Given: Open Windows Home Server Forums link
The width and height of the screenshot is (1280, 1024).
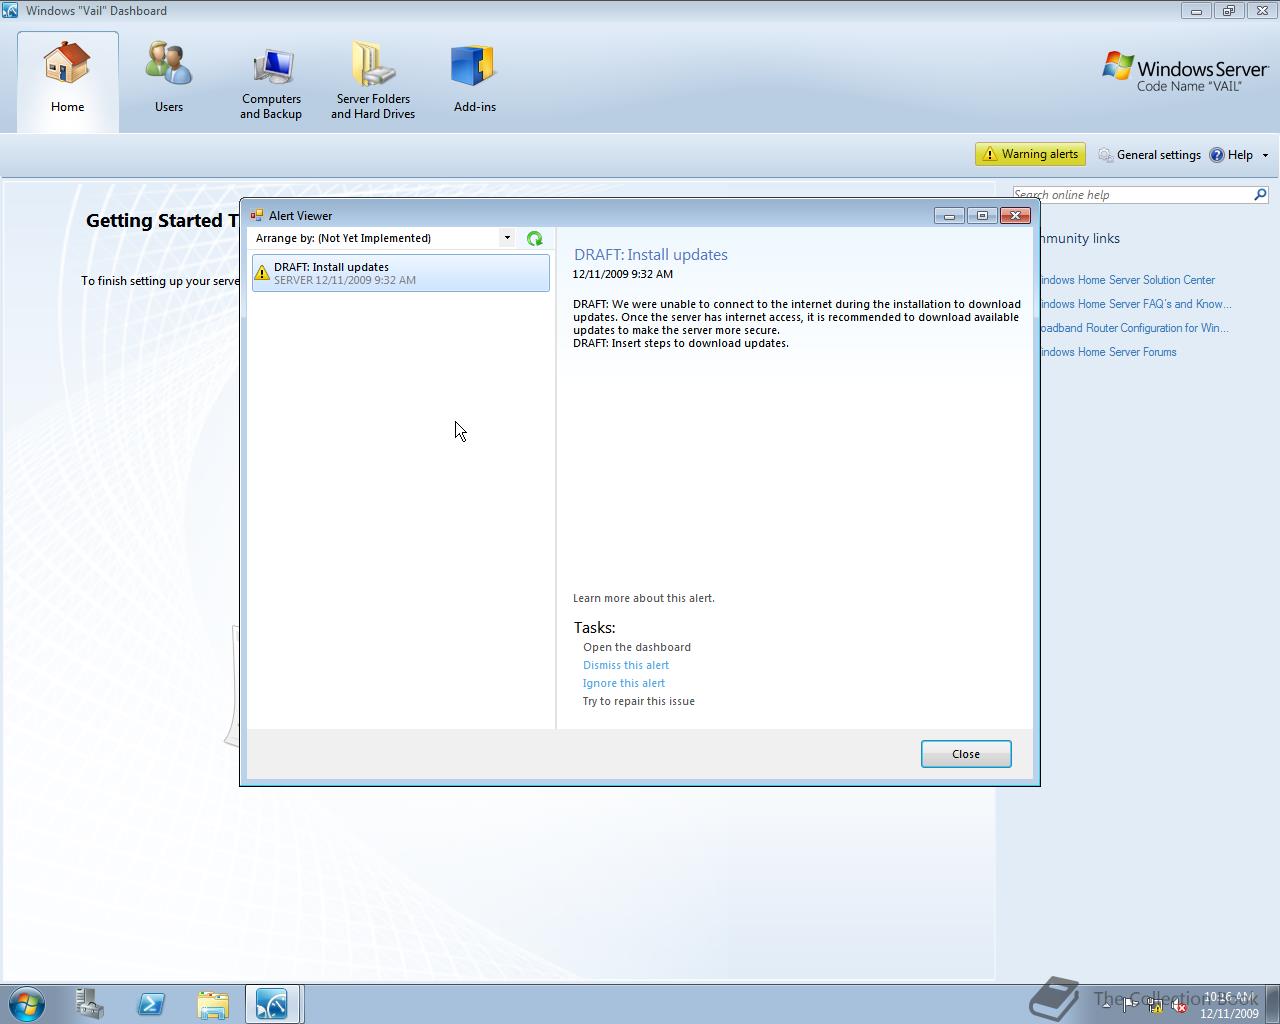Looking at the screenshot, I should coord(1107,352).
